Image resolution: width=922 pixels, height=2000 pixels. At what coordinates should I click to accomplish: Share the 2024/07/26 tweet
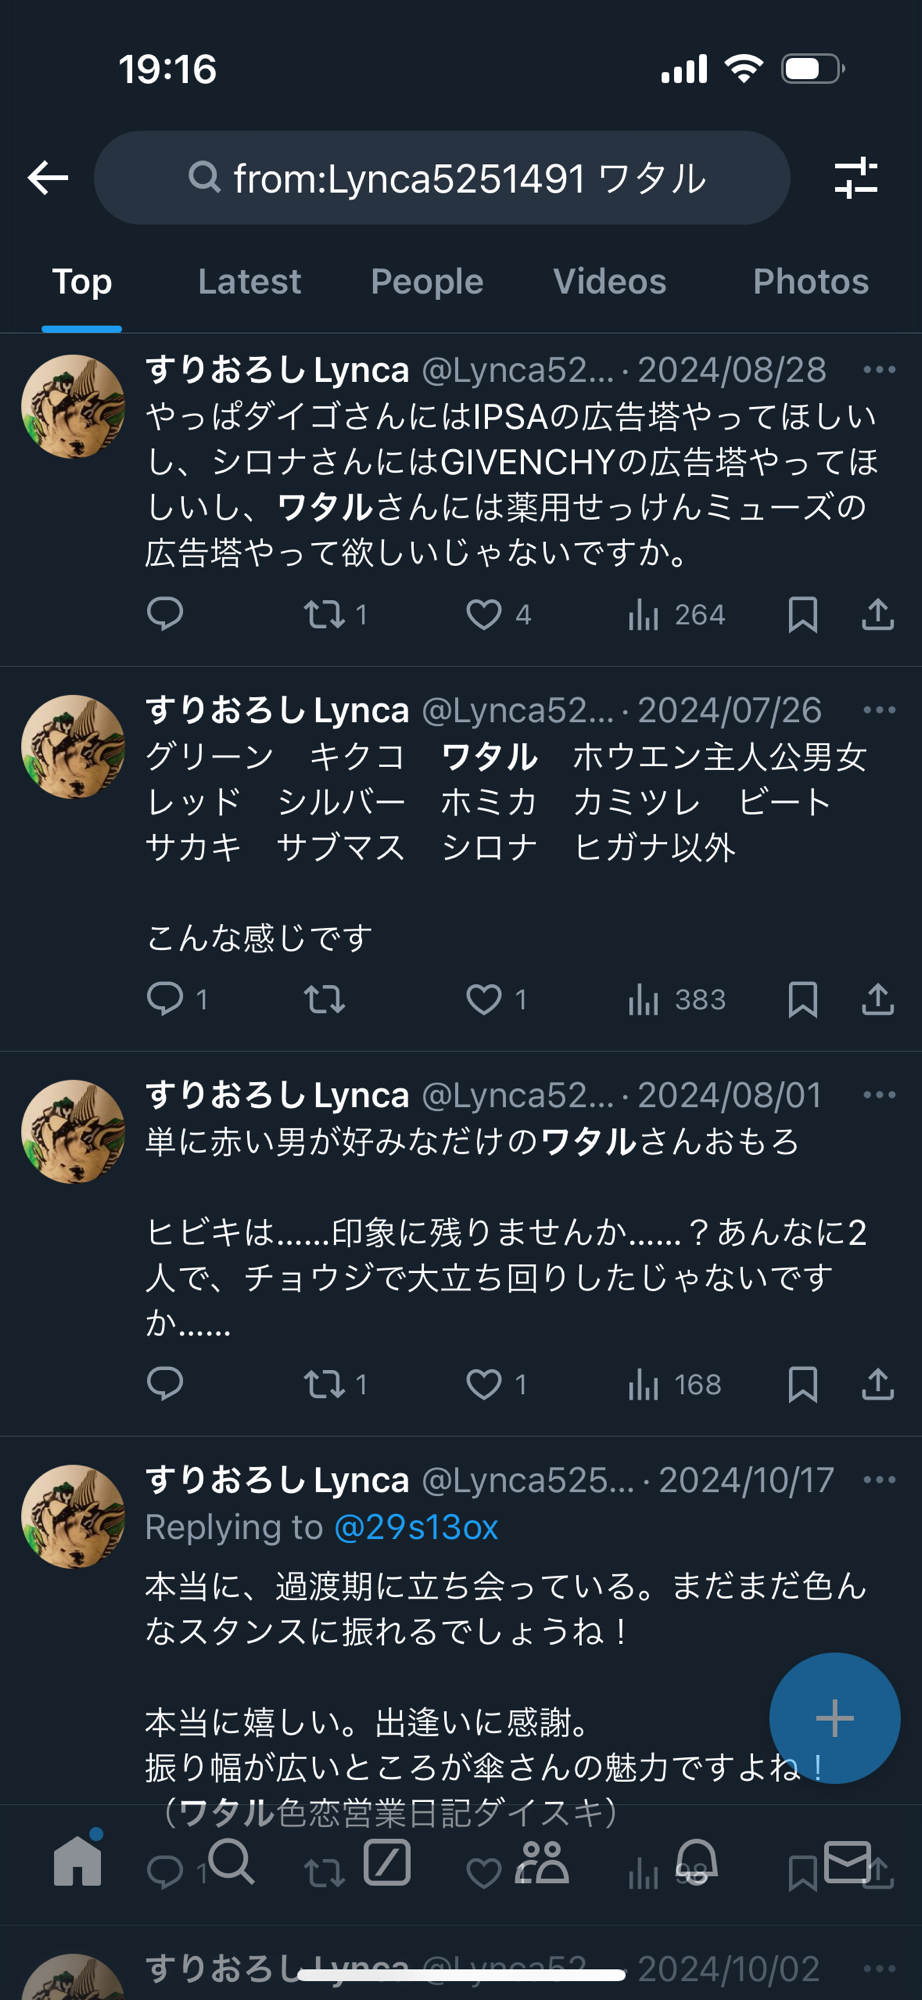877,999
